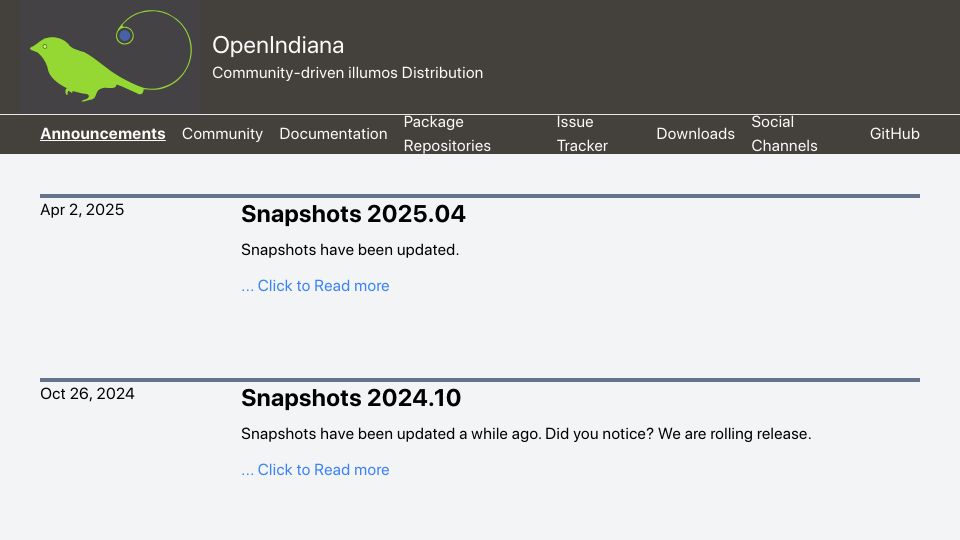Viewport: 960px width, 540px height.
Task: Click the OpenIndiana green bird logo
Action: pyautogui.click(x=110, y=56)
